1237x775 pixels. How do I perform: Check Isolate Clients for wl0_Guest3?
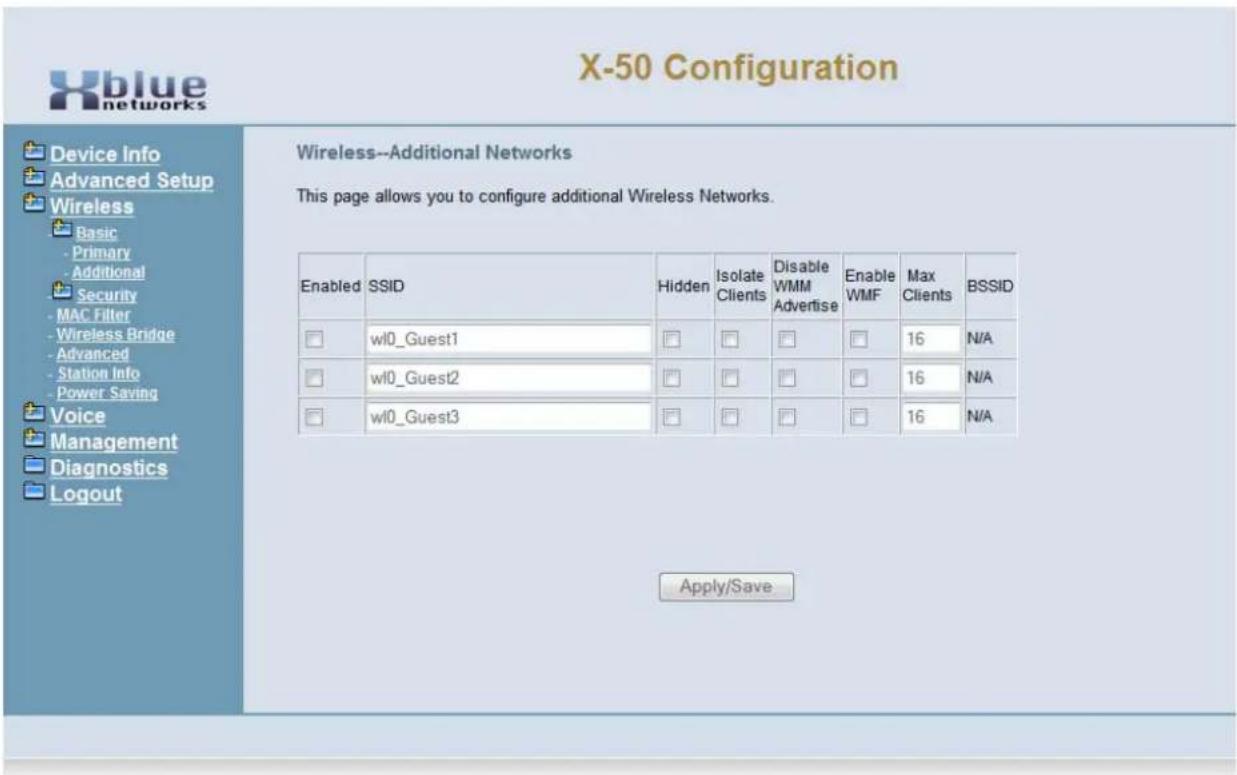[x=730, y=418]
